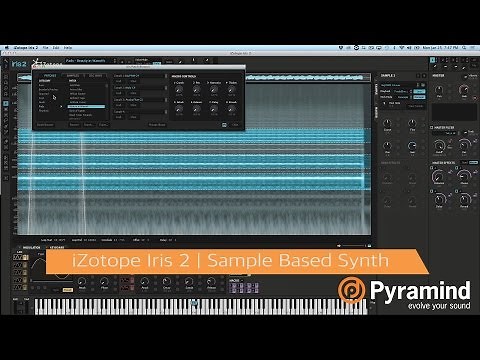The width and height of the screenshot is (480, 360).
Task: Click macro control knob 1
Action: tap(179, 90)
